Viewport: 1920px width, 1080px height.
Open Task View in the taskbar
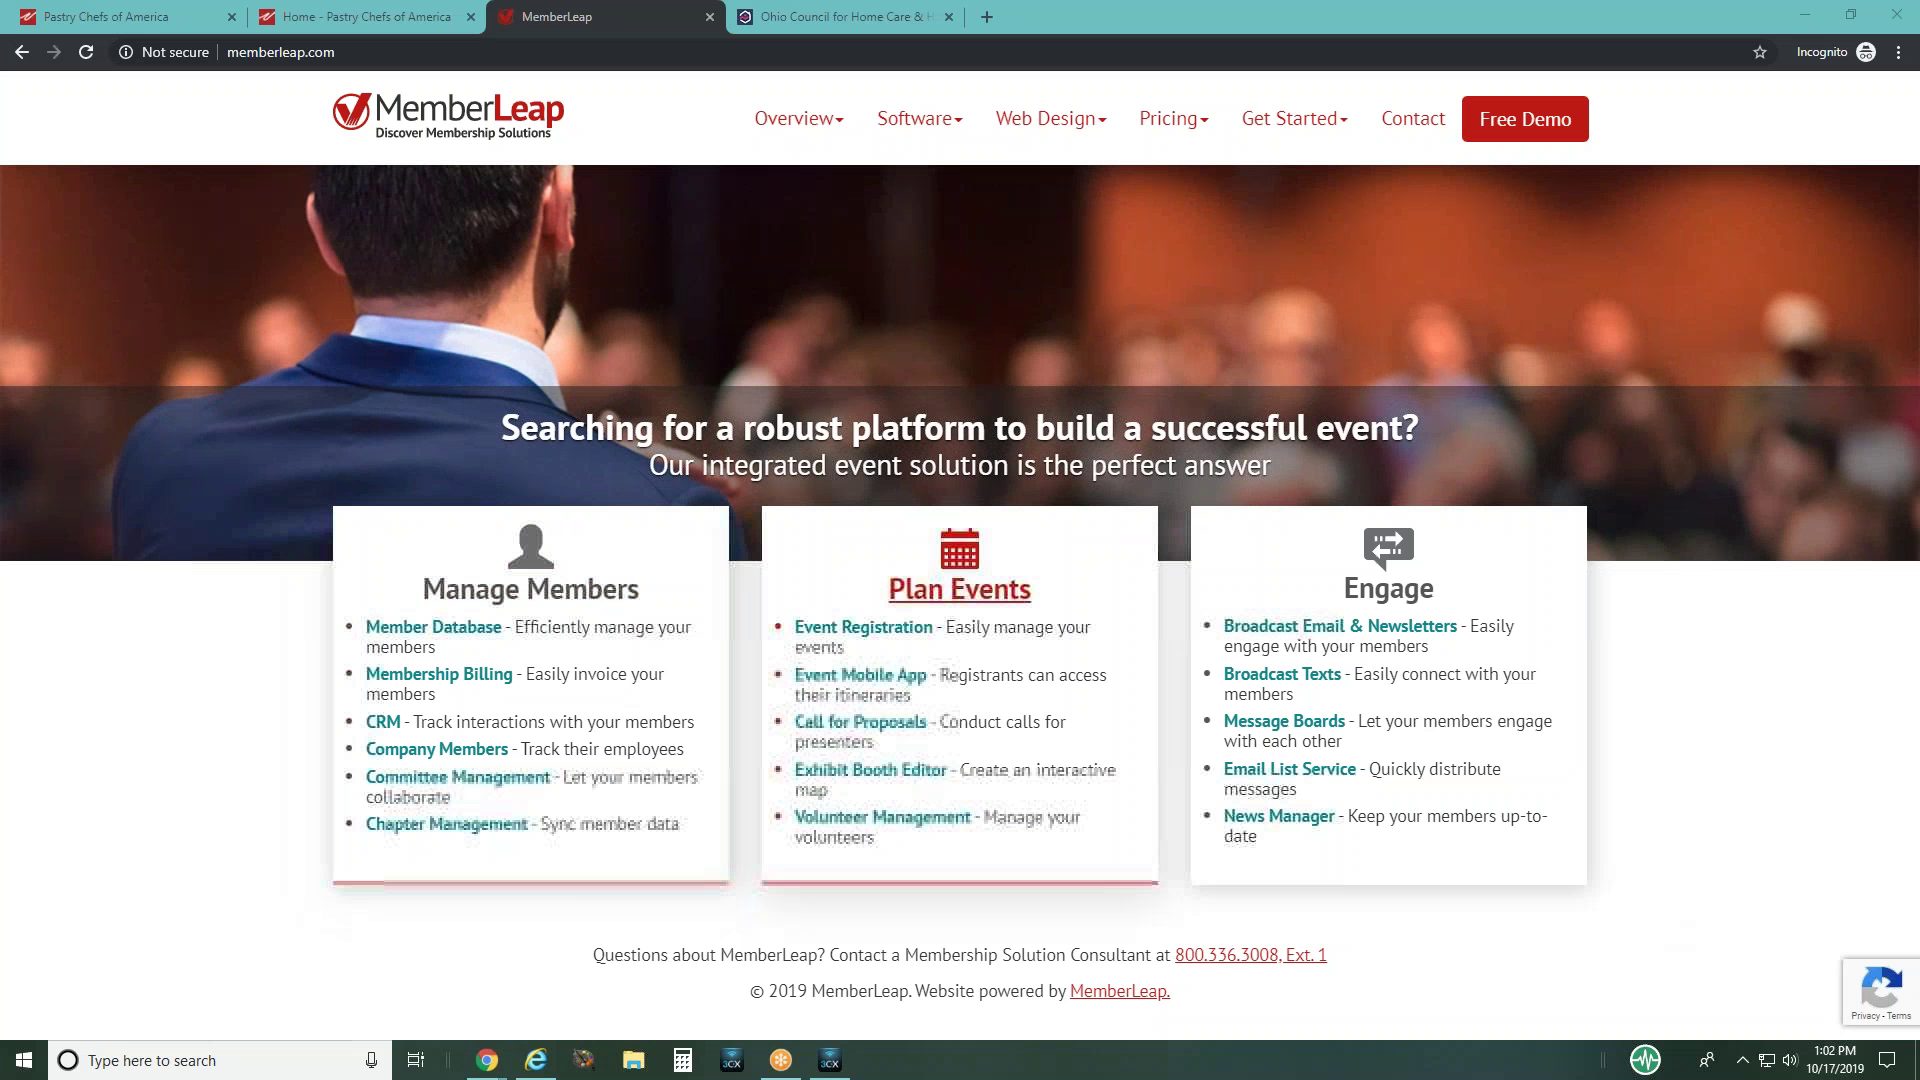pyautogui.click(x=416, y=1060)
